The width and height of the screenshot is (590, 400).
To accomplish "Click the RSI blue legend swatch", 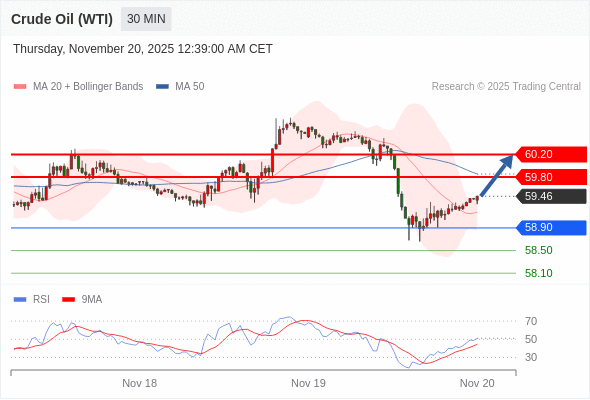I will pos(20,300).
